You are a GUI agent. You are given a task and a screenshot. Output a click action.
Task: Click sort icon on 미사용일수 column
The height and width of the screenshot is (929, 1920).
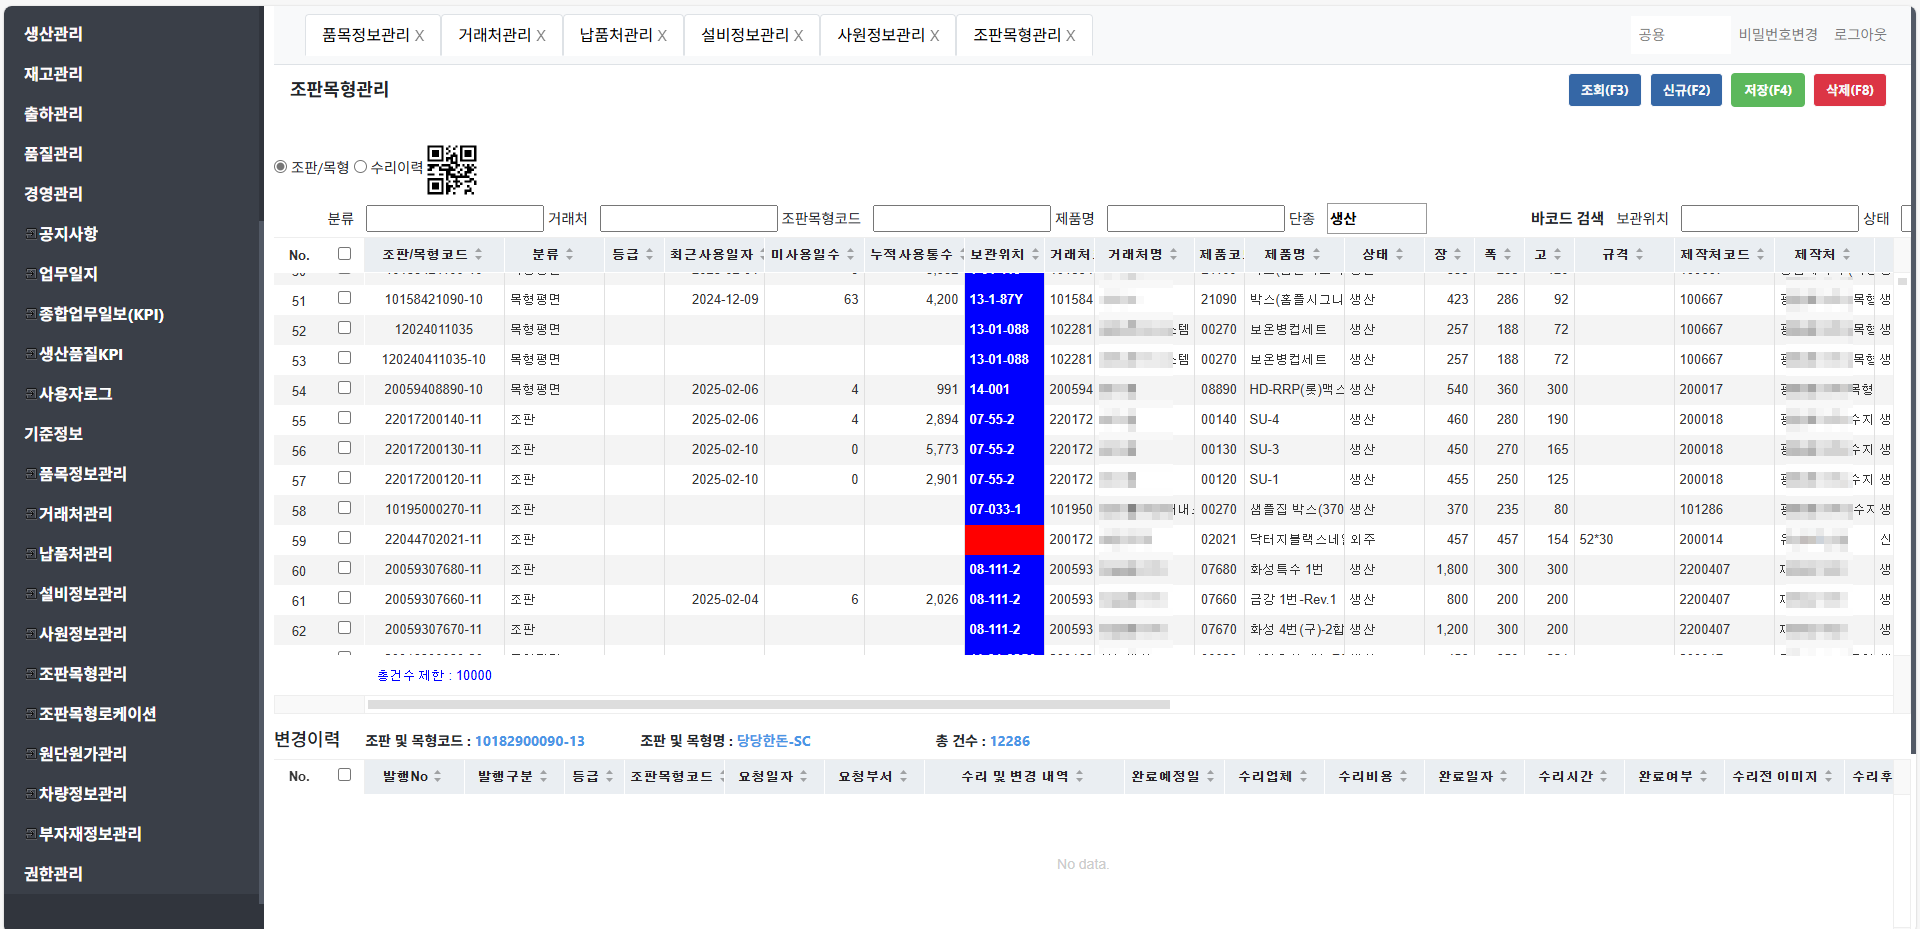pos(851,255)
